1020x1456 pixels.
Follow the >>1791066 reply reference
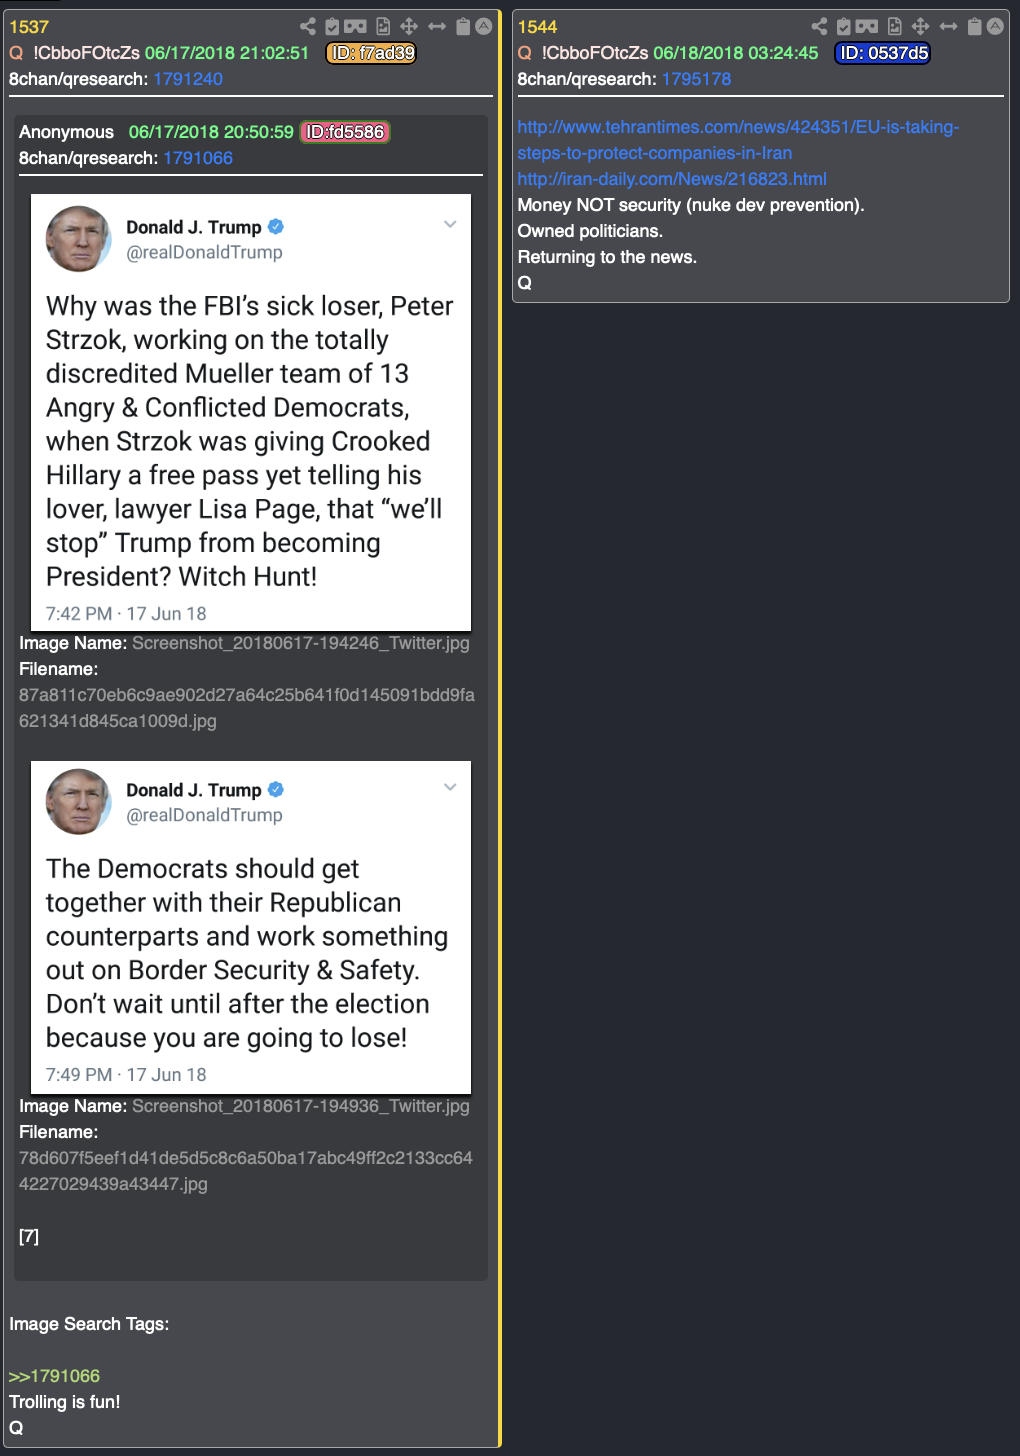[55, 1376]
